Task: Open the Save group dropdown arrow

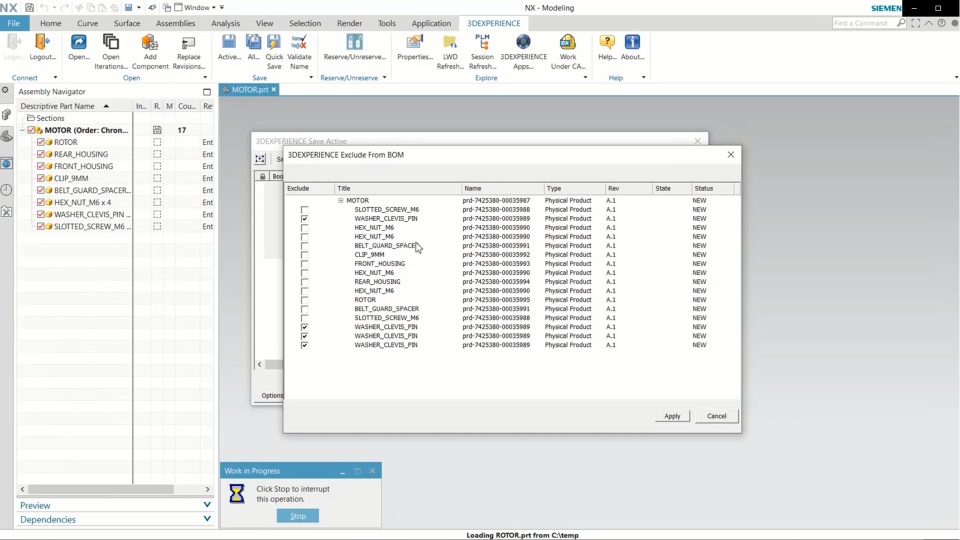Action: point(311,78)
